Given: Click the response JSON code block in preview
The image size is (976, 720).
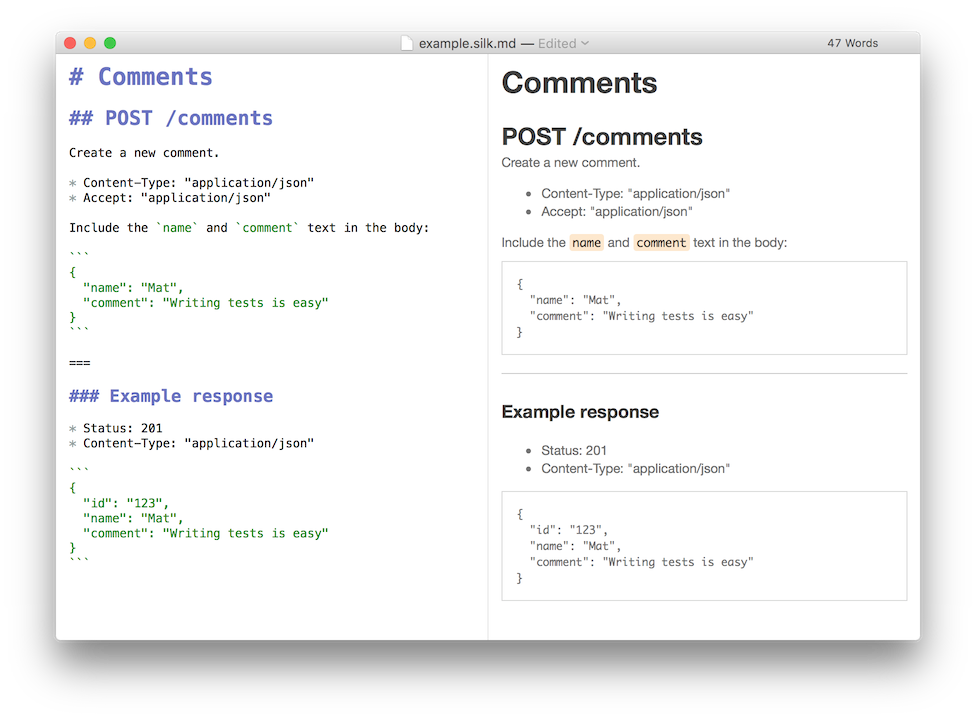Looking at the screenshot, I should click(704, 546).
